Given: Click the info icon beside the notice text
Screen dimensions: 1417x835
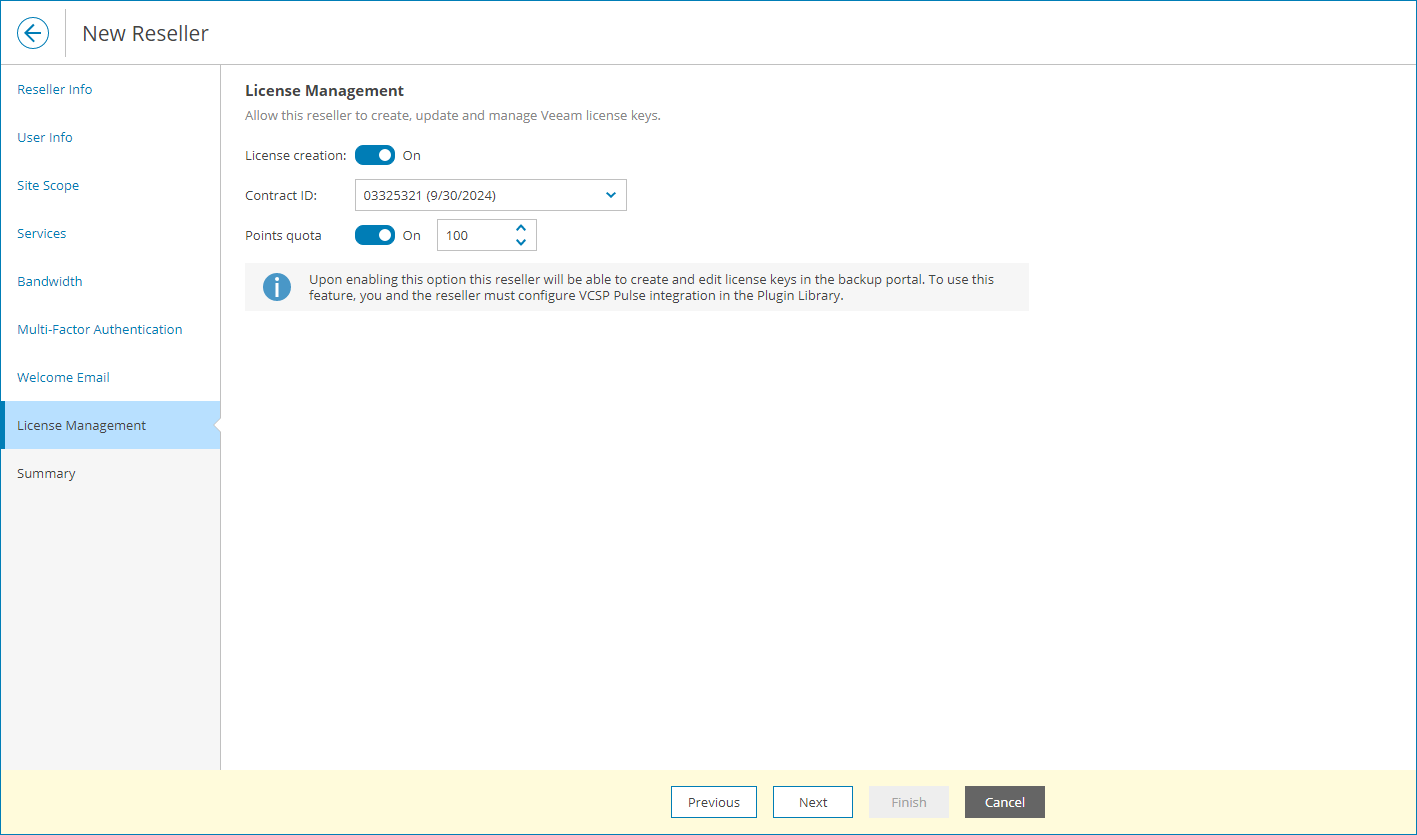Looking at the screenshot, I should [x=277, y=287].
